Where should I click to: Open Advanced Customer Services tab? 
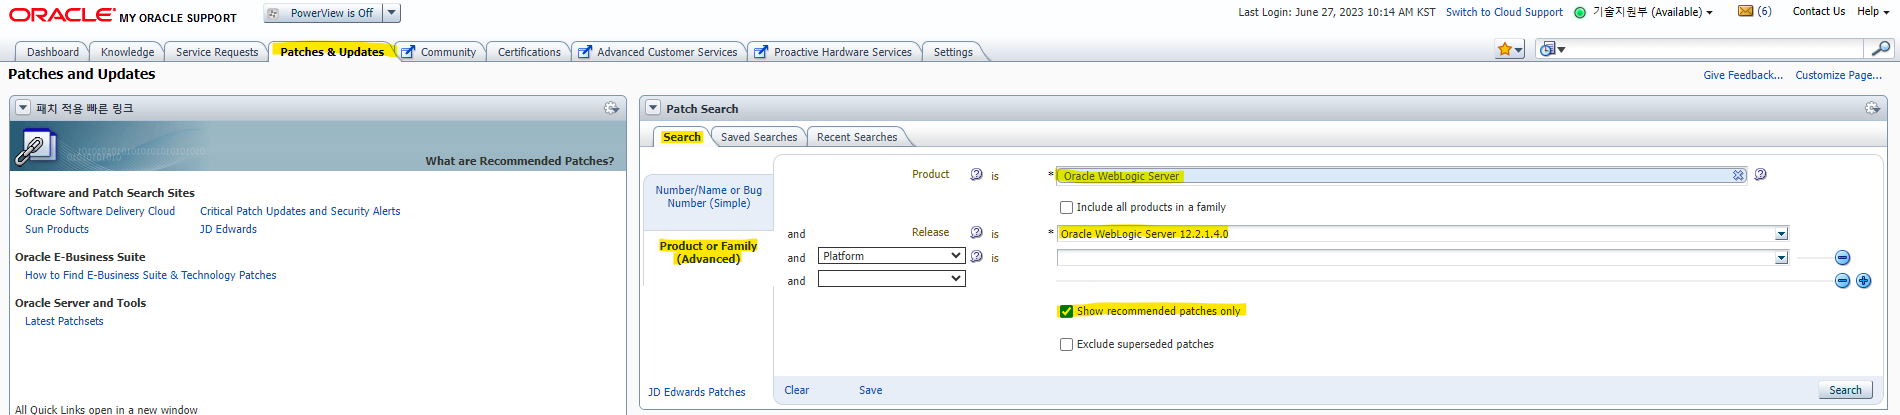[x=659, y=52]
